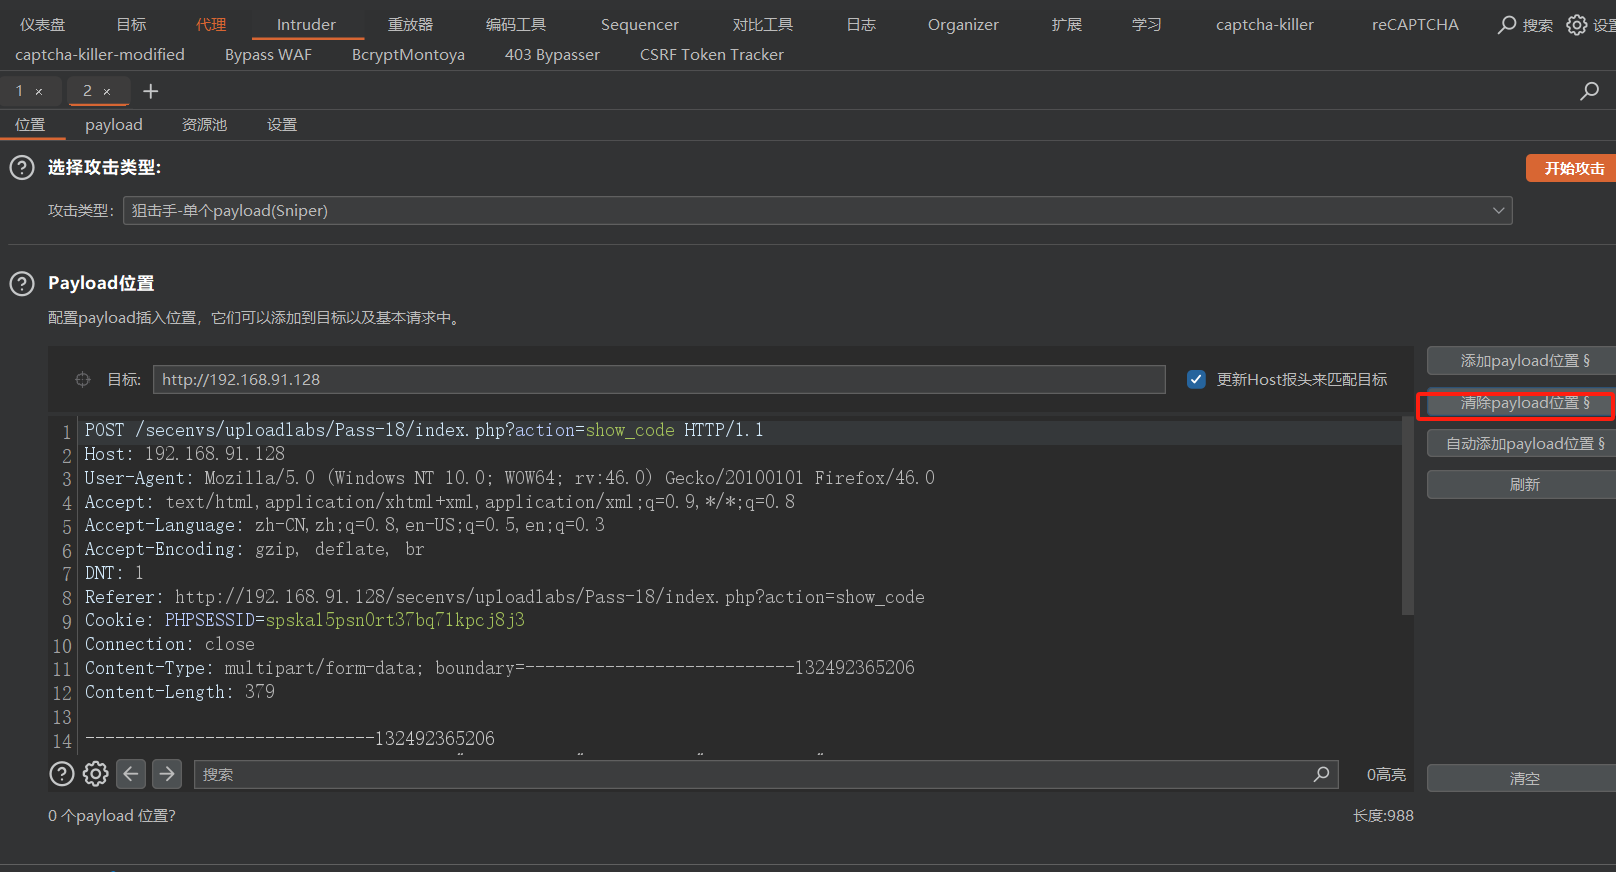Open the 目标 tab
Screen dimensions: 1616x872
pyautogui.click(x=131, y=24)
